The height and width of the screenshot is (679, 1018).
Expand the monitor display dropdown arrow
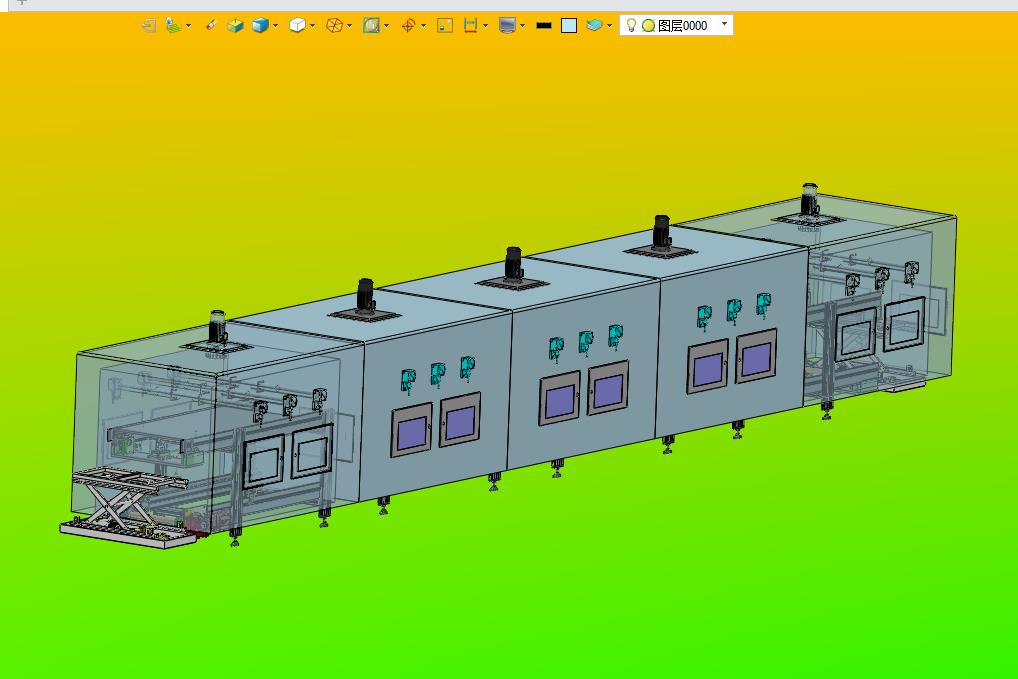[x=523, y=26]
